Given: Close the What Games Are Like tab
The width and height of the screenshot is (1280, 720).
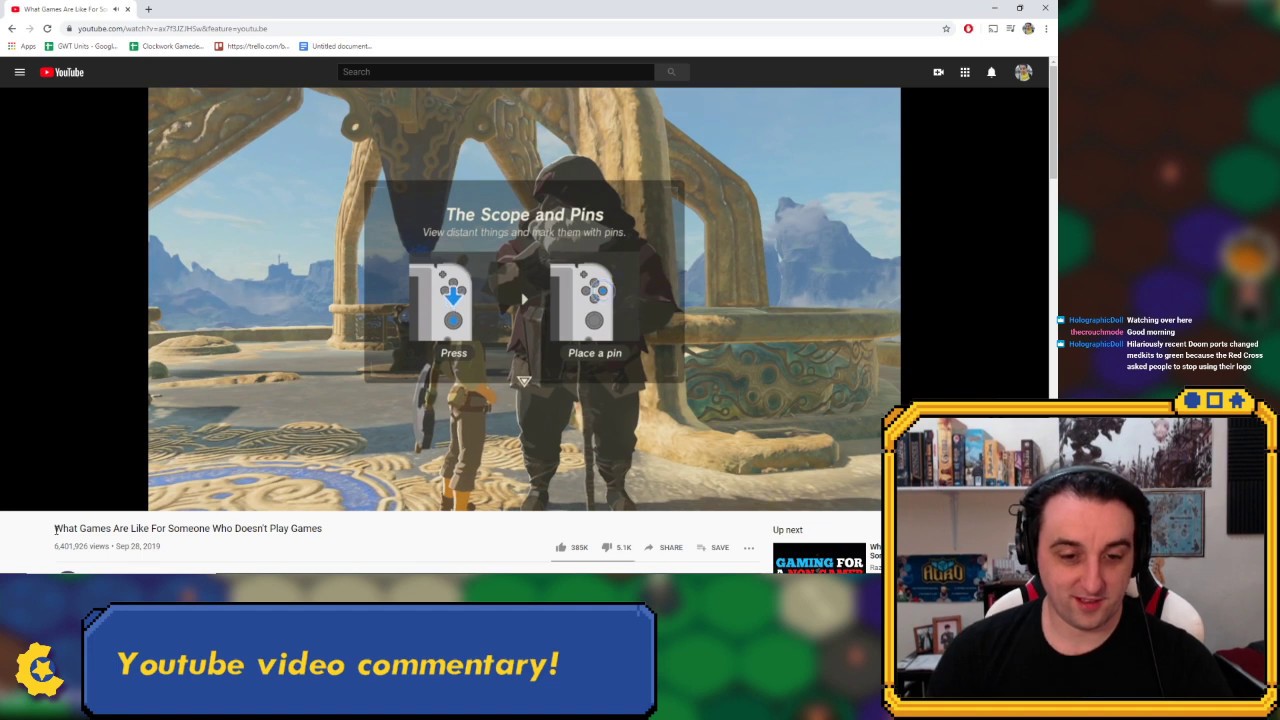Looking at the screenshot, I should 128,9.
